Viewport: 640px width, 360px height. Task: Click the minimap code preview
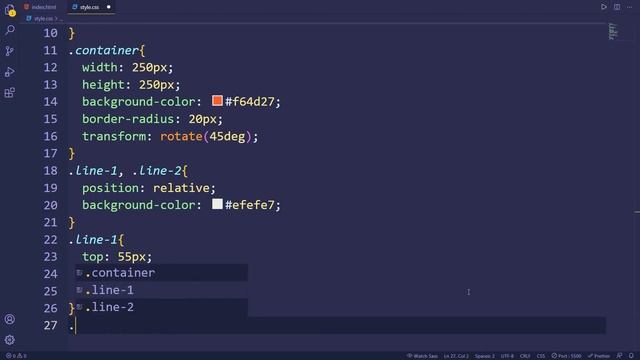tap(613, 31)
